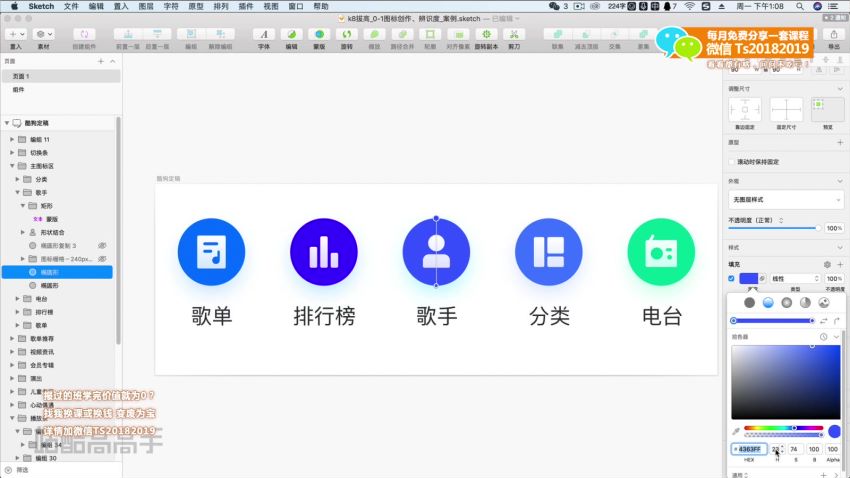Click the 排行榜 bar chart icon on canvas
Image resolution: width=850 pixels, height=478 pixels.
[x=324, y=252]
